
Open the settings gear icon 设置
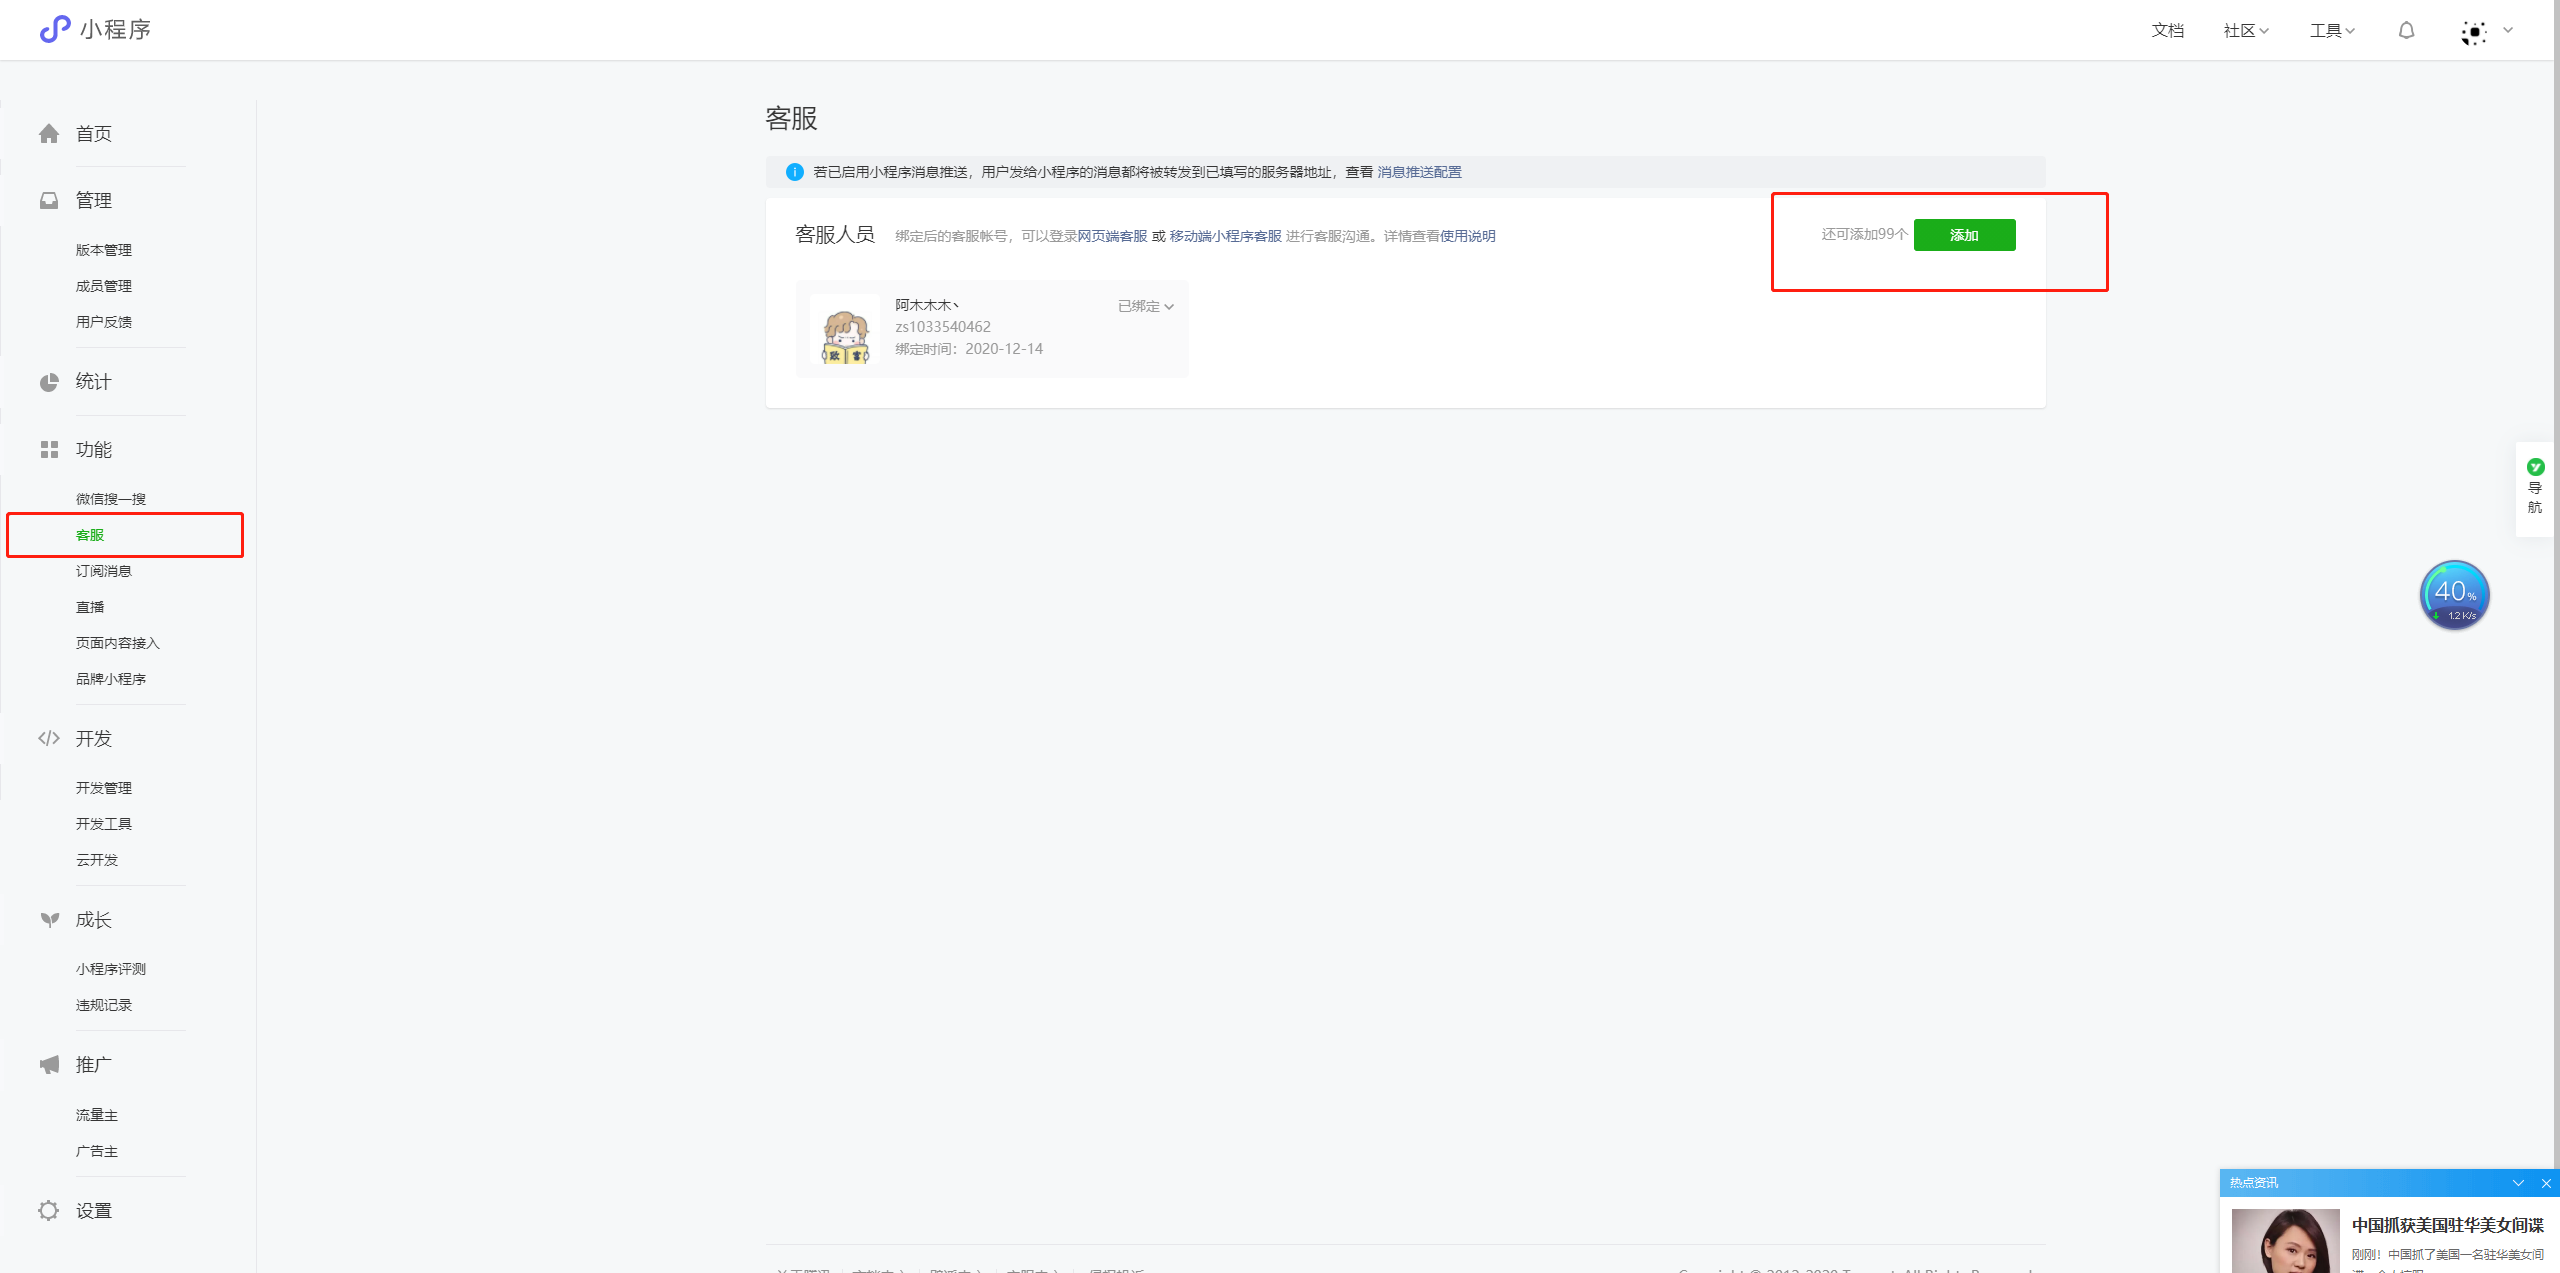pyautogui.click(x=49, y=1211)
